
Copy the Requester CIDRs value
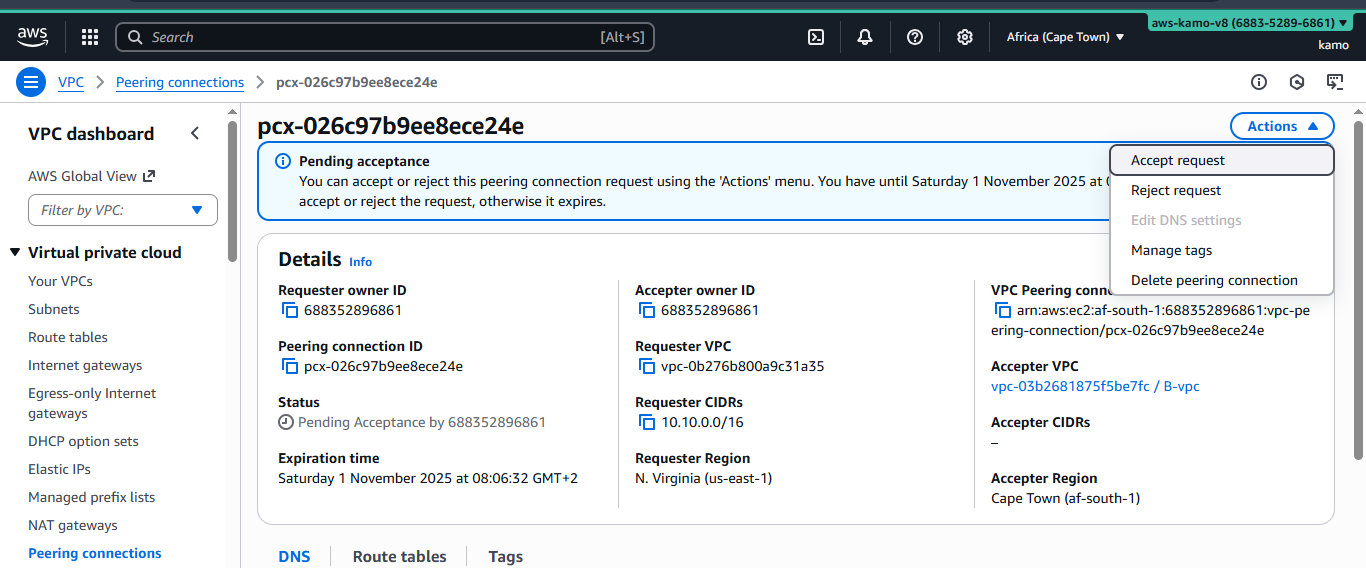pos(647,423)
